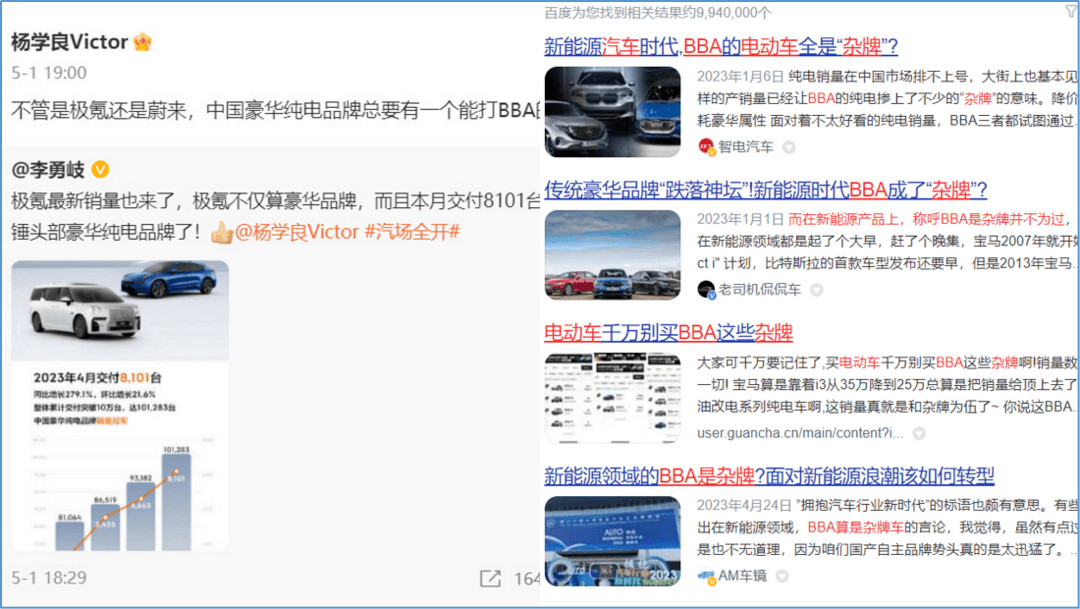Visit the 杨学良Victor profile name at top
Image resolution: width=1080 pixels, height=609 pixels.
click(x=70, y=42)
